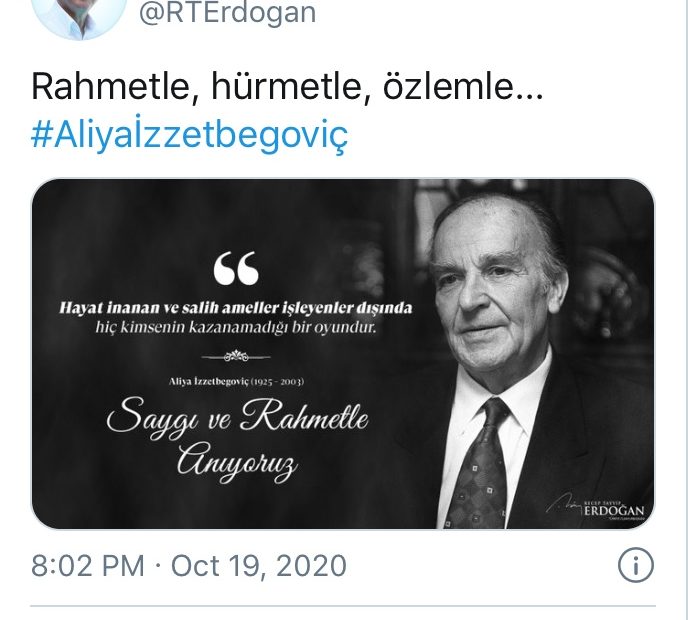
Task: Click the portrait of the man in suit
Action: pyautogui.click(x=520, y=330)
